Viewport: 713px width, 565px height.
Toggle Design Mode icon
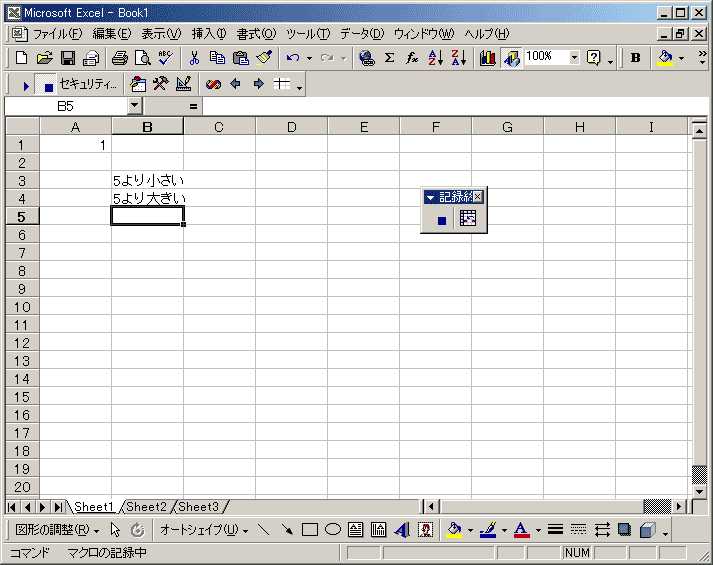tap(184, 84)
